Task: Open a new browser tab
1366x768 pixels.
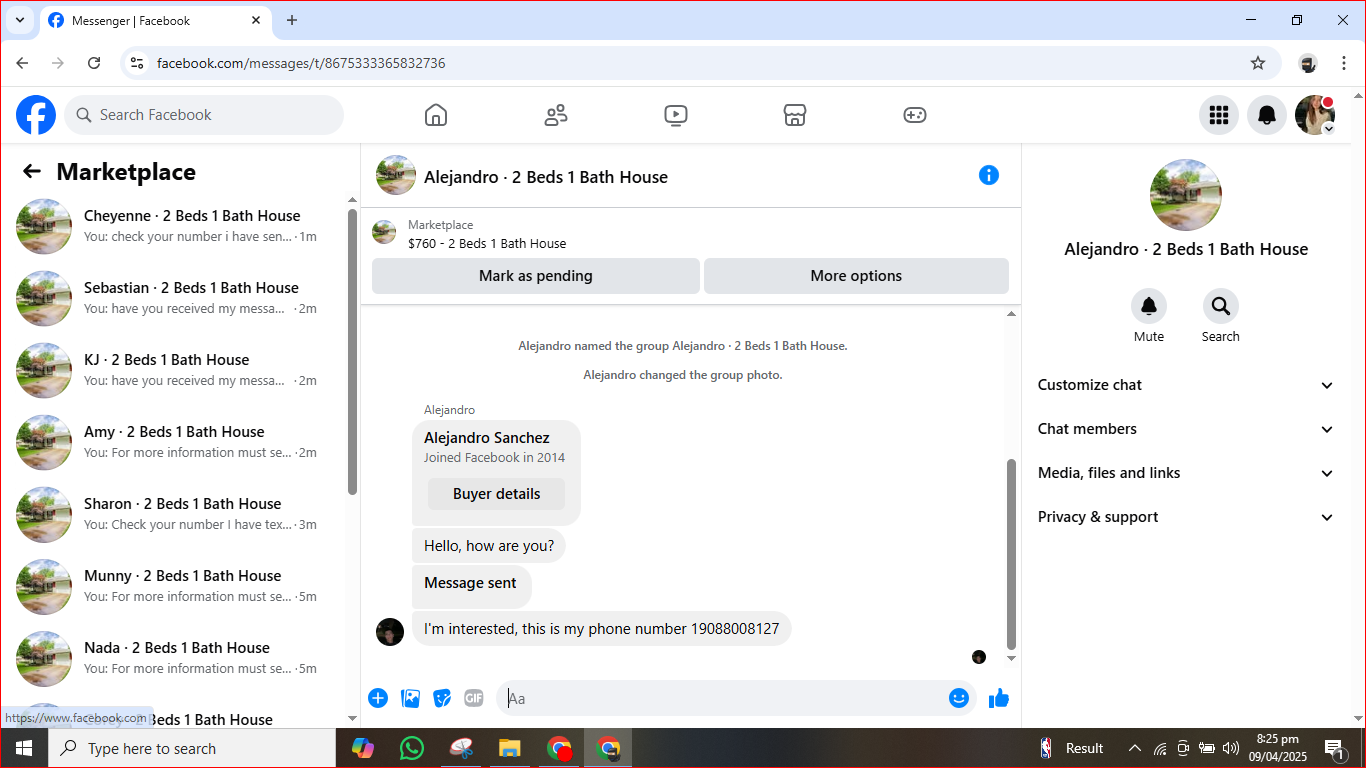Action: (292, 20)
